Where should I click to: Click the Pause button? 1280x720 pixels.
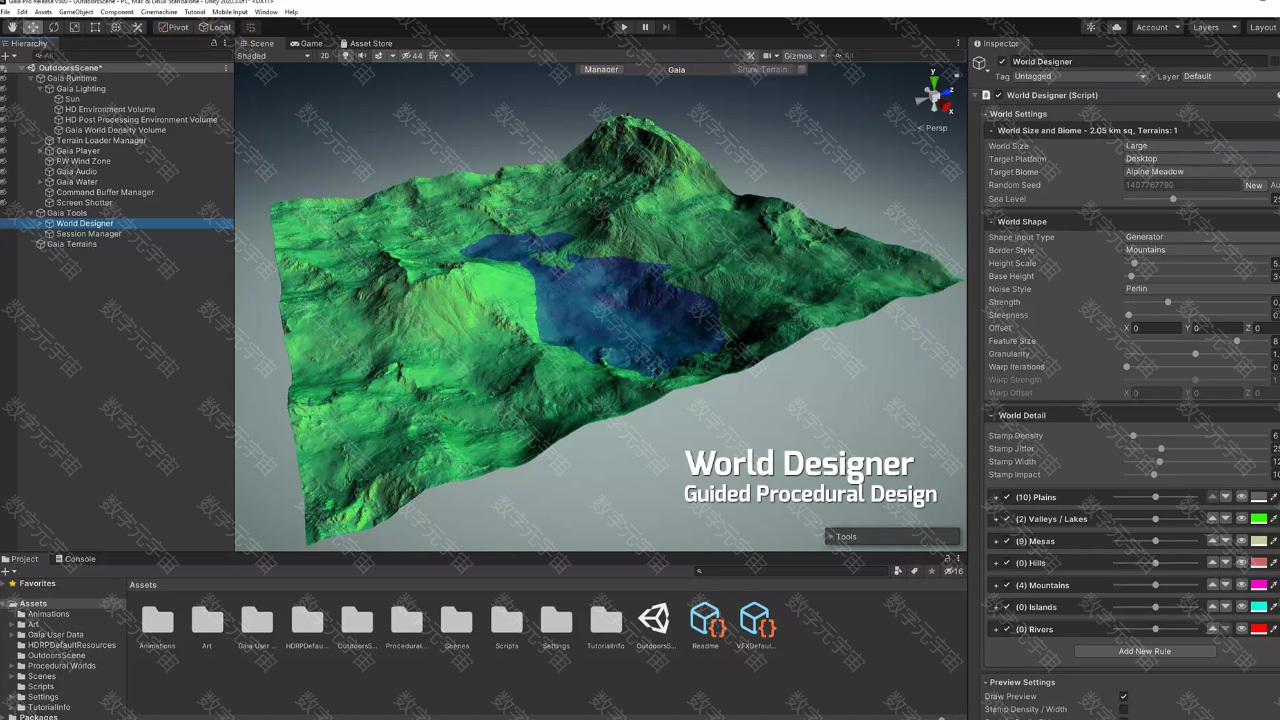point(645,27)
